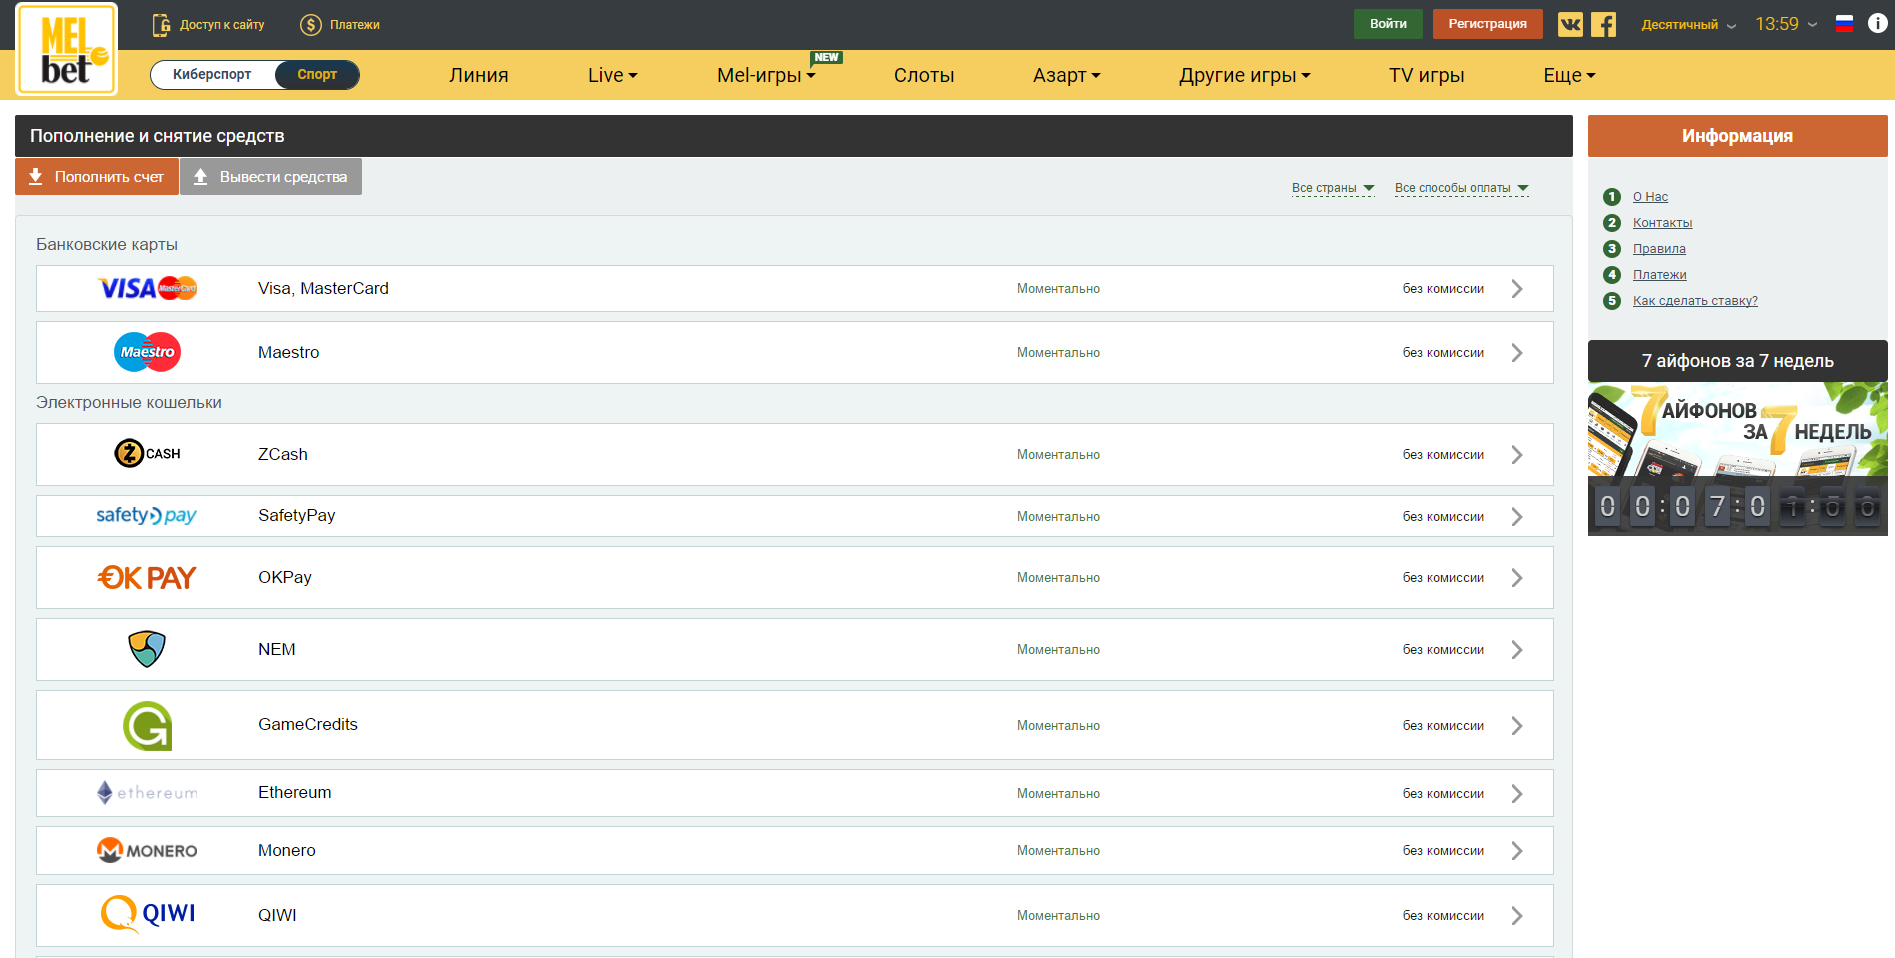Click arrow on Maestro row
Viewport: 1895px width, 958px height.
coord(1517,353)
